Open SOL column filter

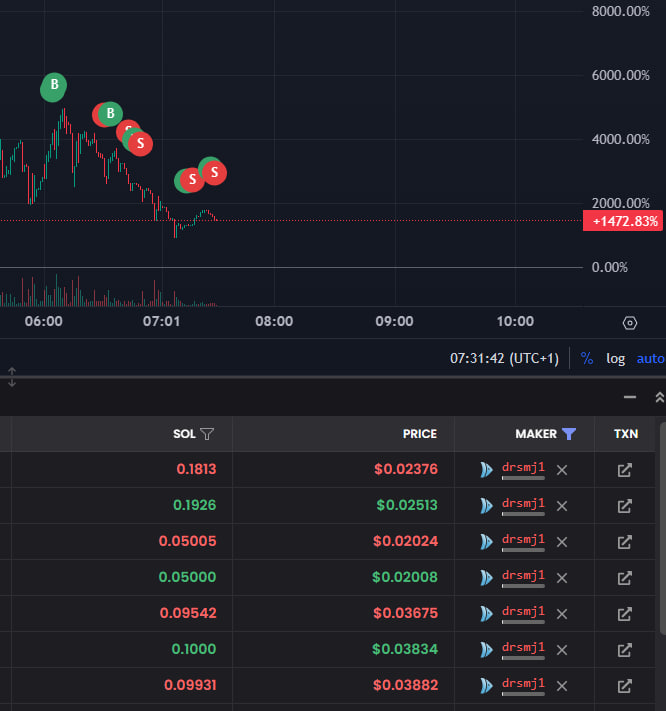207,434
